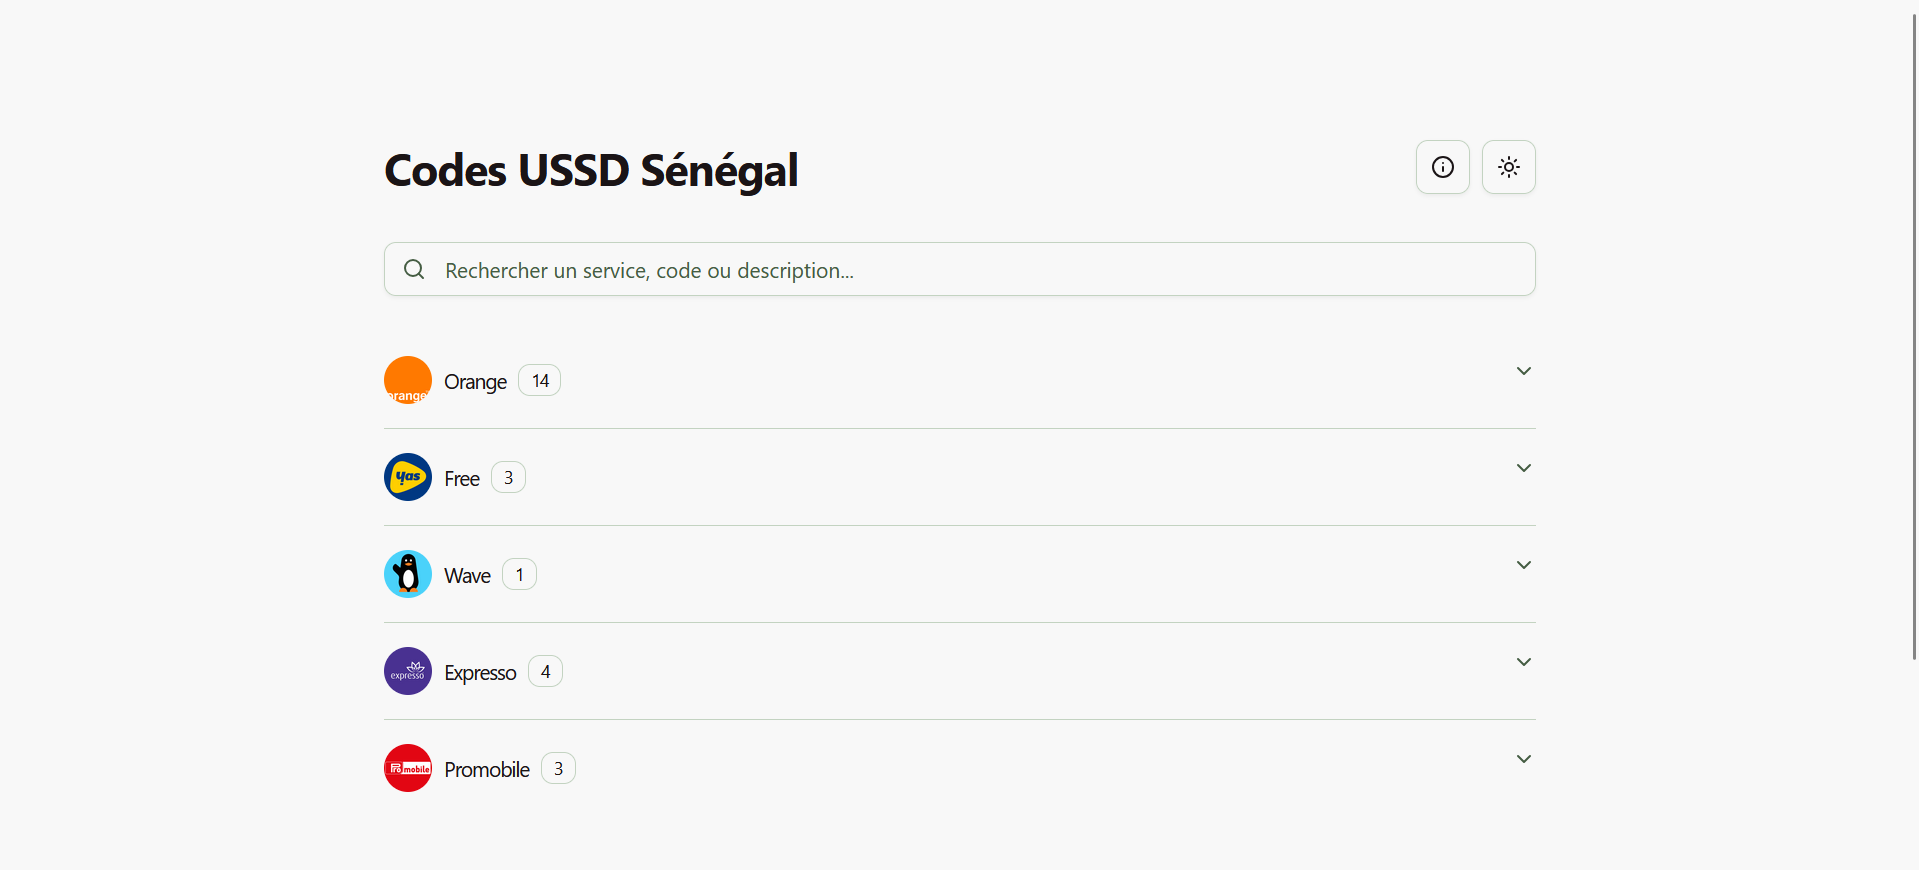This screenshot has width=1919, height=870.
Task: Click the search magnifier icon
Action: point(414,269)
